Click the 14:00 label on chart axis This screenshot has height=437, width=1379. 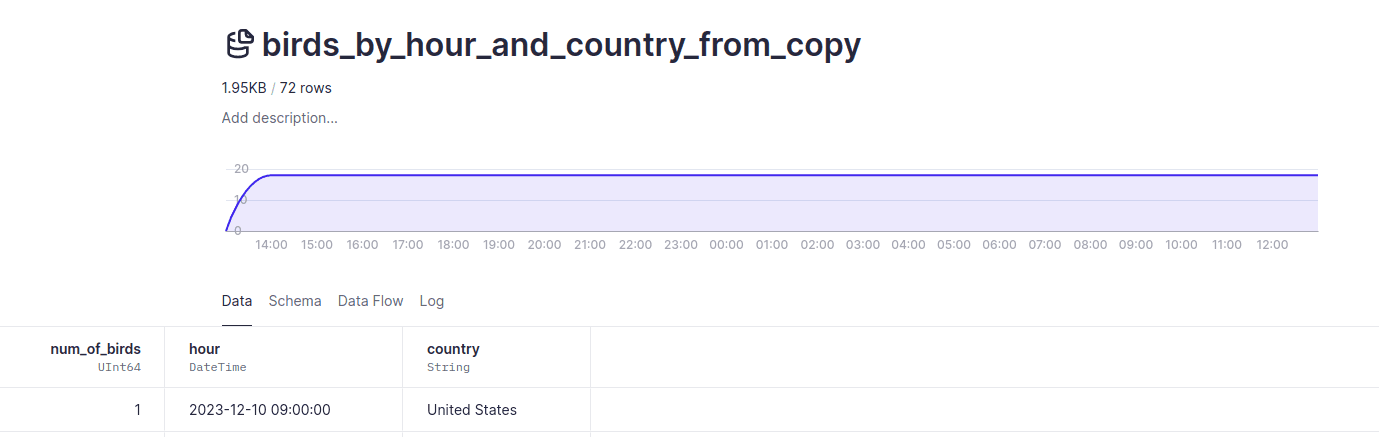272,245
